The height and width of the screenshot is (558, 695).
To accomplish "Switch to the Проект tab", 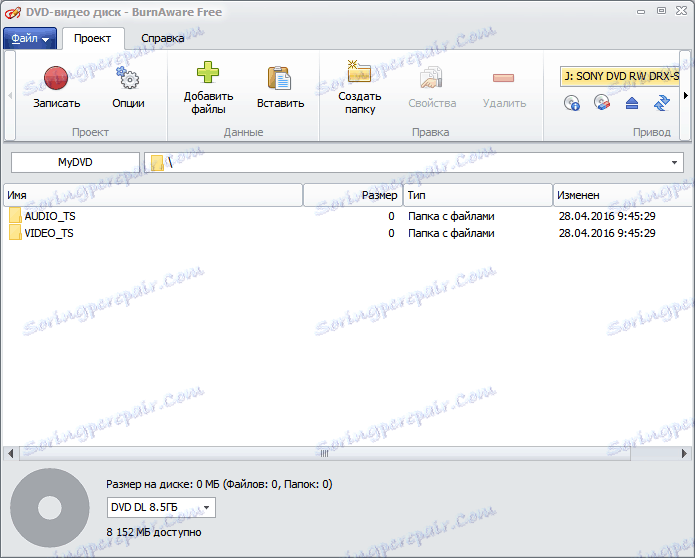I will (93, 39).
